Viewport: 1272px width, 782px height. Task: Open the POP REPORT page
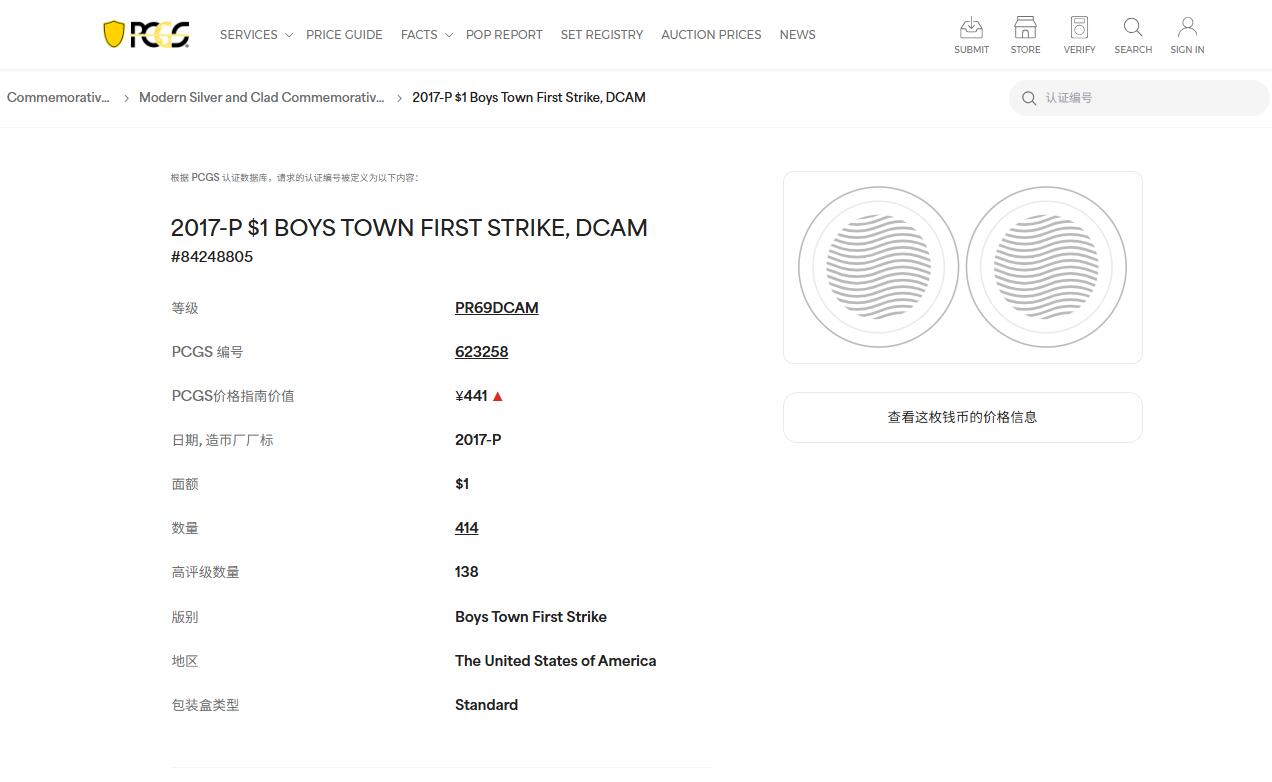[x=504, y=34]
